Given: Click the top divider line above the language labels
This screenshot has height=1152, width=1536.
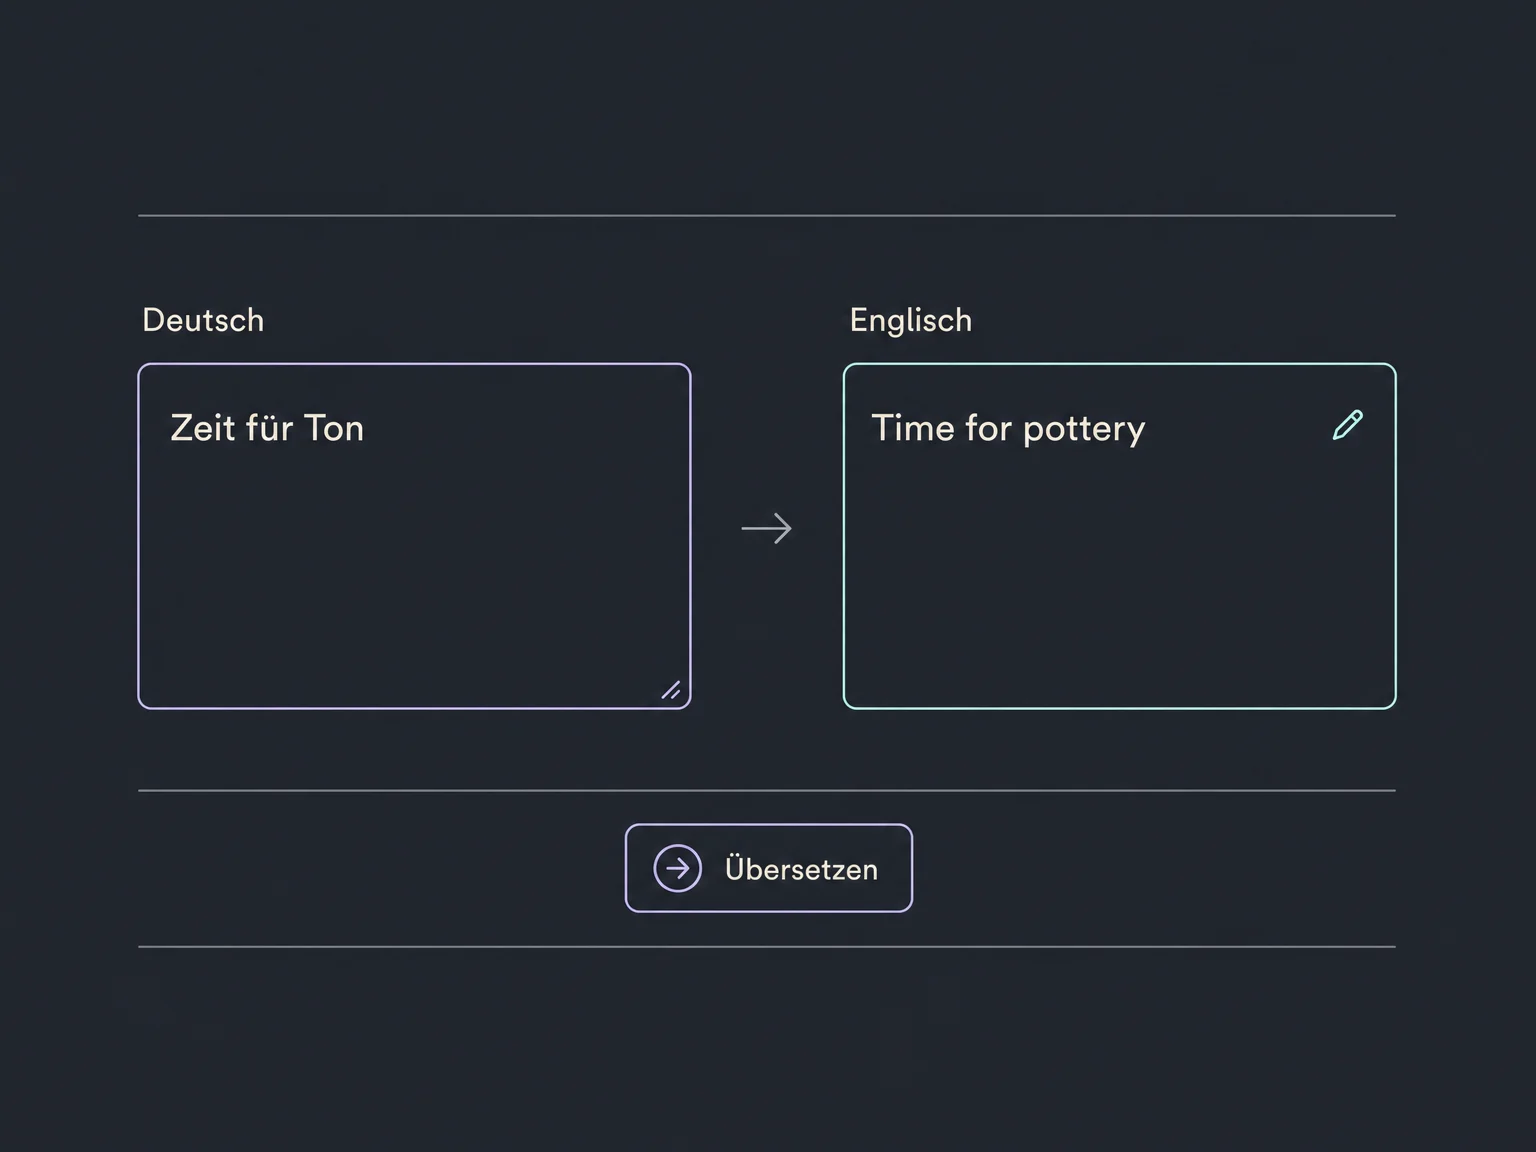Looking at the screenshot, I should click(767, 216).
